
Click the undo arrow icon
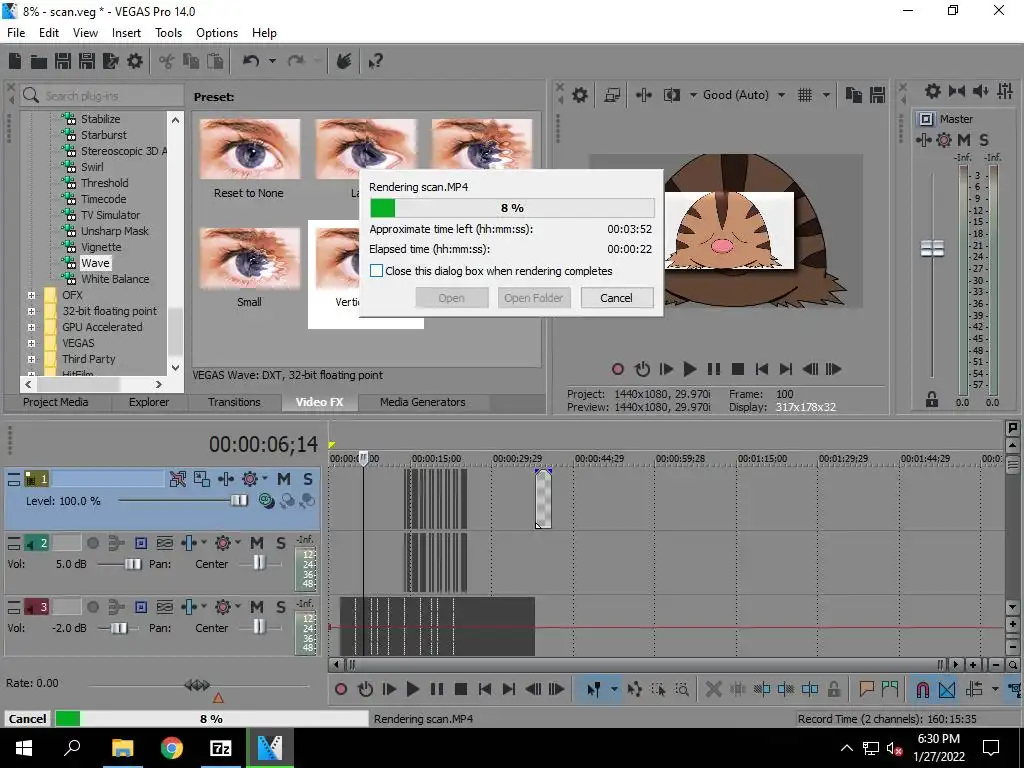pyautogui.click(x=251, y=61)
